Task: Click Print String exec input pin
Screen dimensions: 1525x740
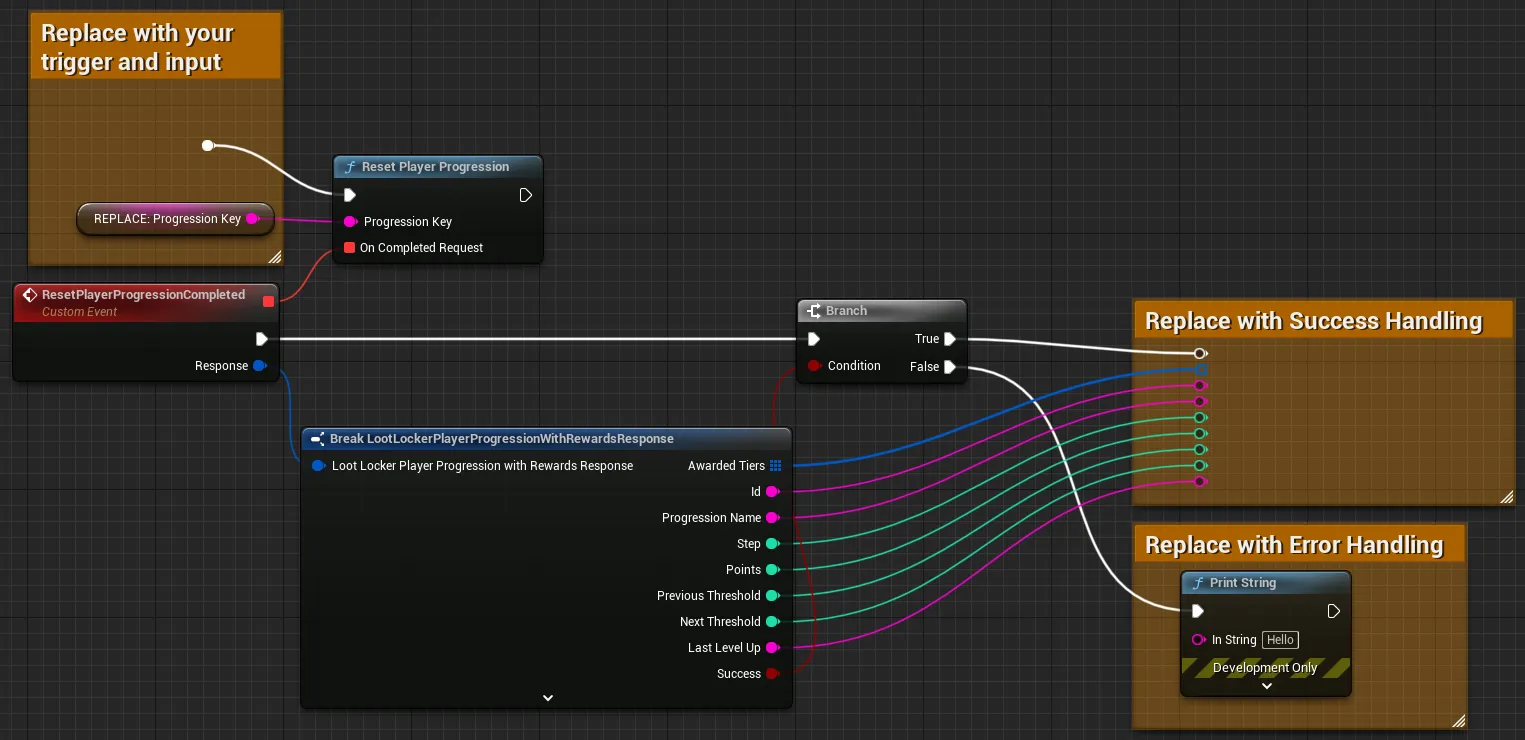Action: [x=1198, y=611]
